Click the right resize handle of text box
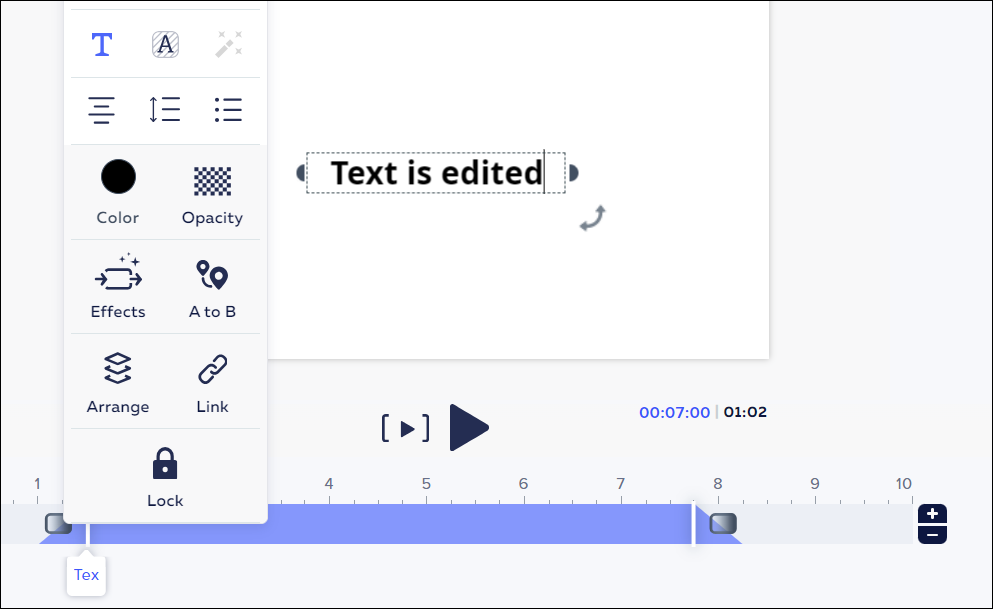Screen dimensions: 993x609 [x=573, y=173]
